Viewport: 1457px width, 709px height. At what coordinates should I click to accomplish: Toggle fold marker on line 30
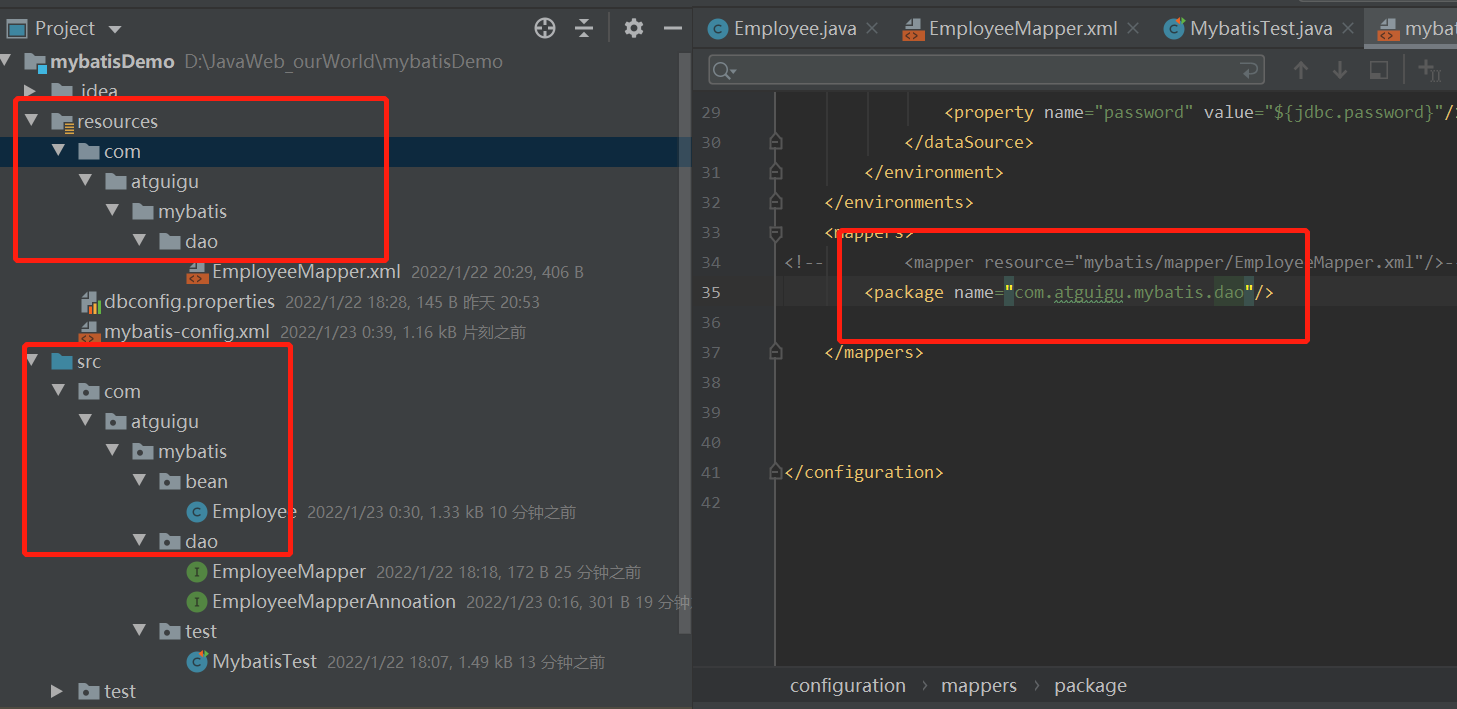click(x=775, y=142)
